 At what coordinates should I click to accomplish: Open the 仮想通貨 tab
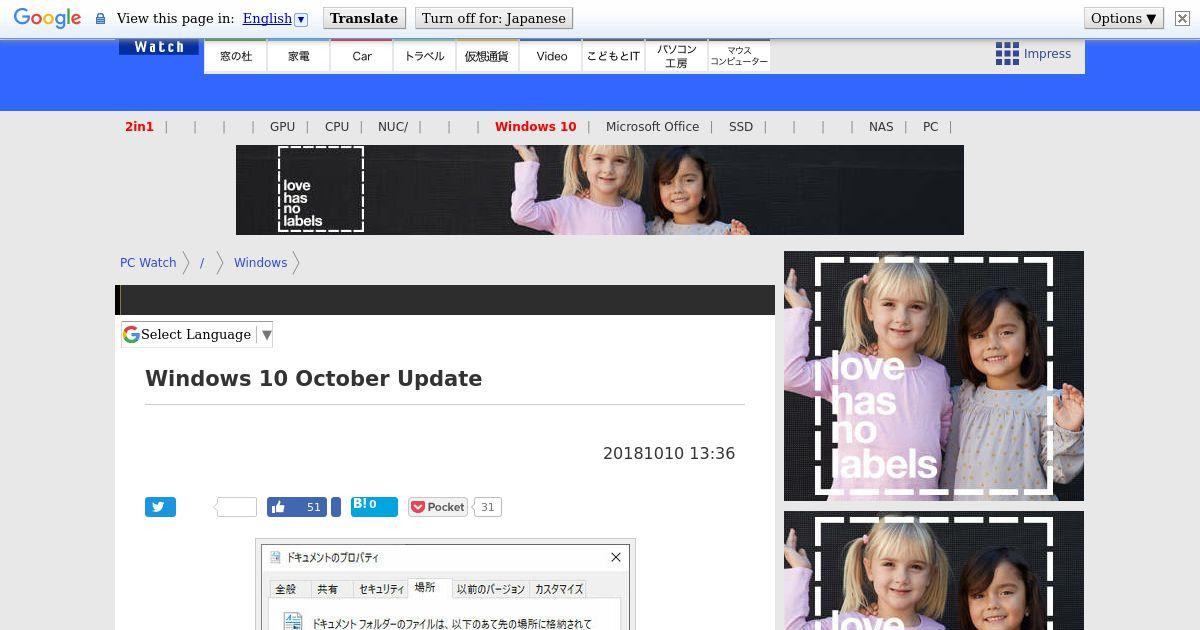coord(487,56)
